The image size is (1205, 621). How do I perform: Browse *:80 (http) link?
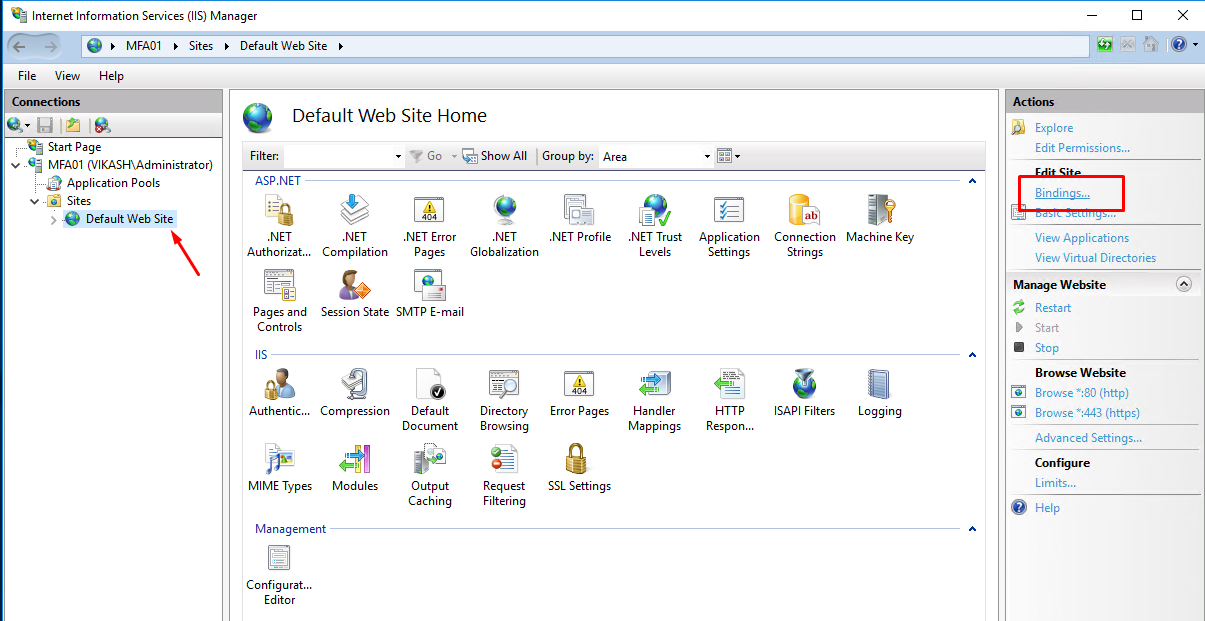pos(1081,393)
